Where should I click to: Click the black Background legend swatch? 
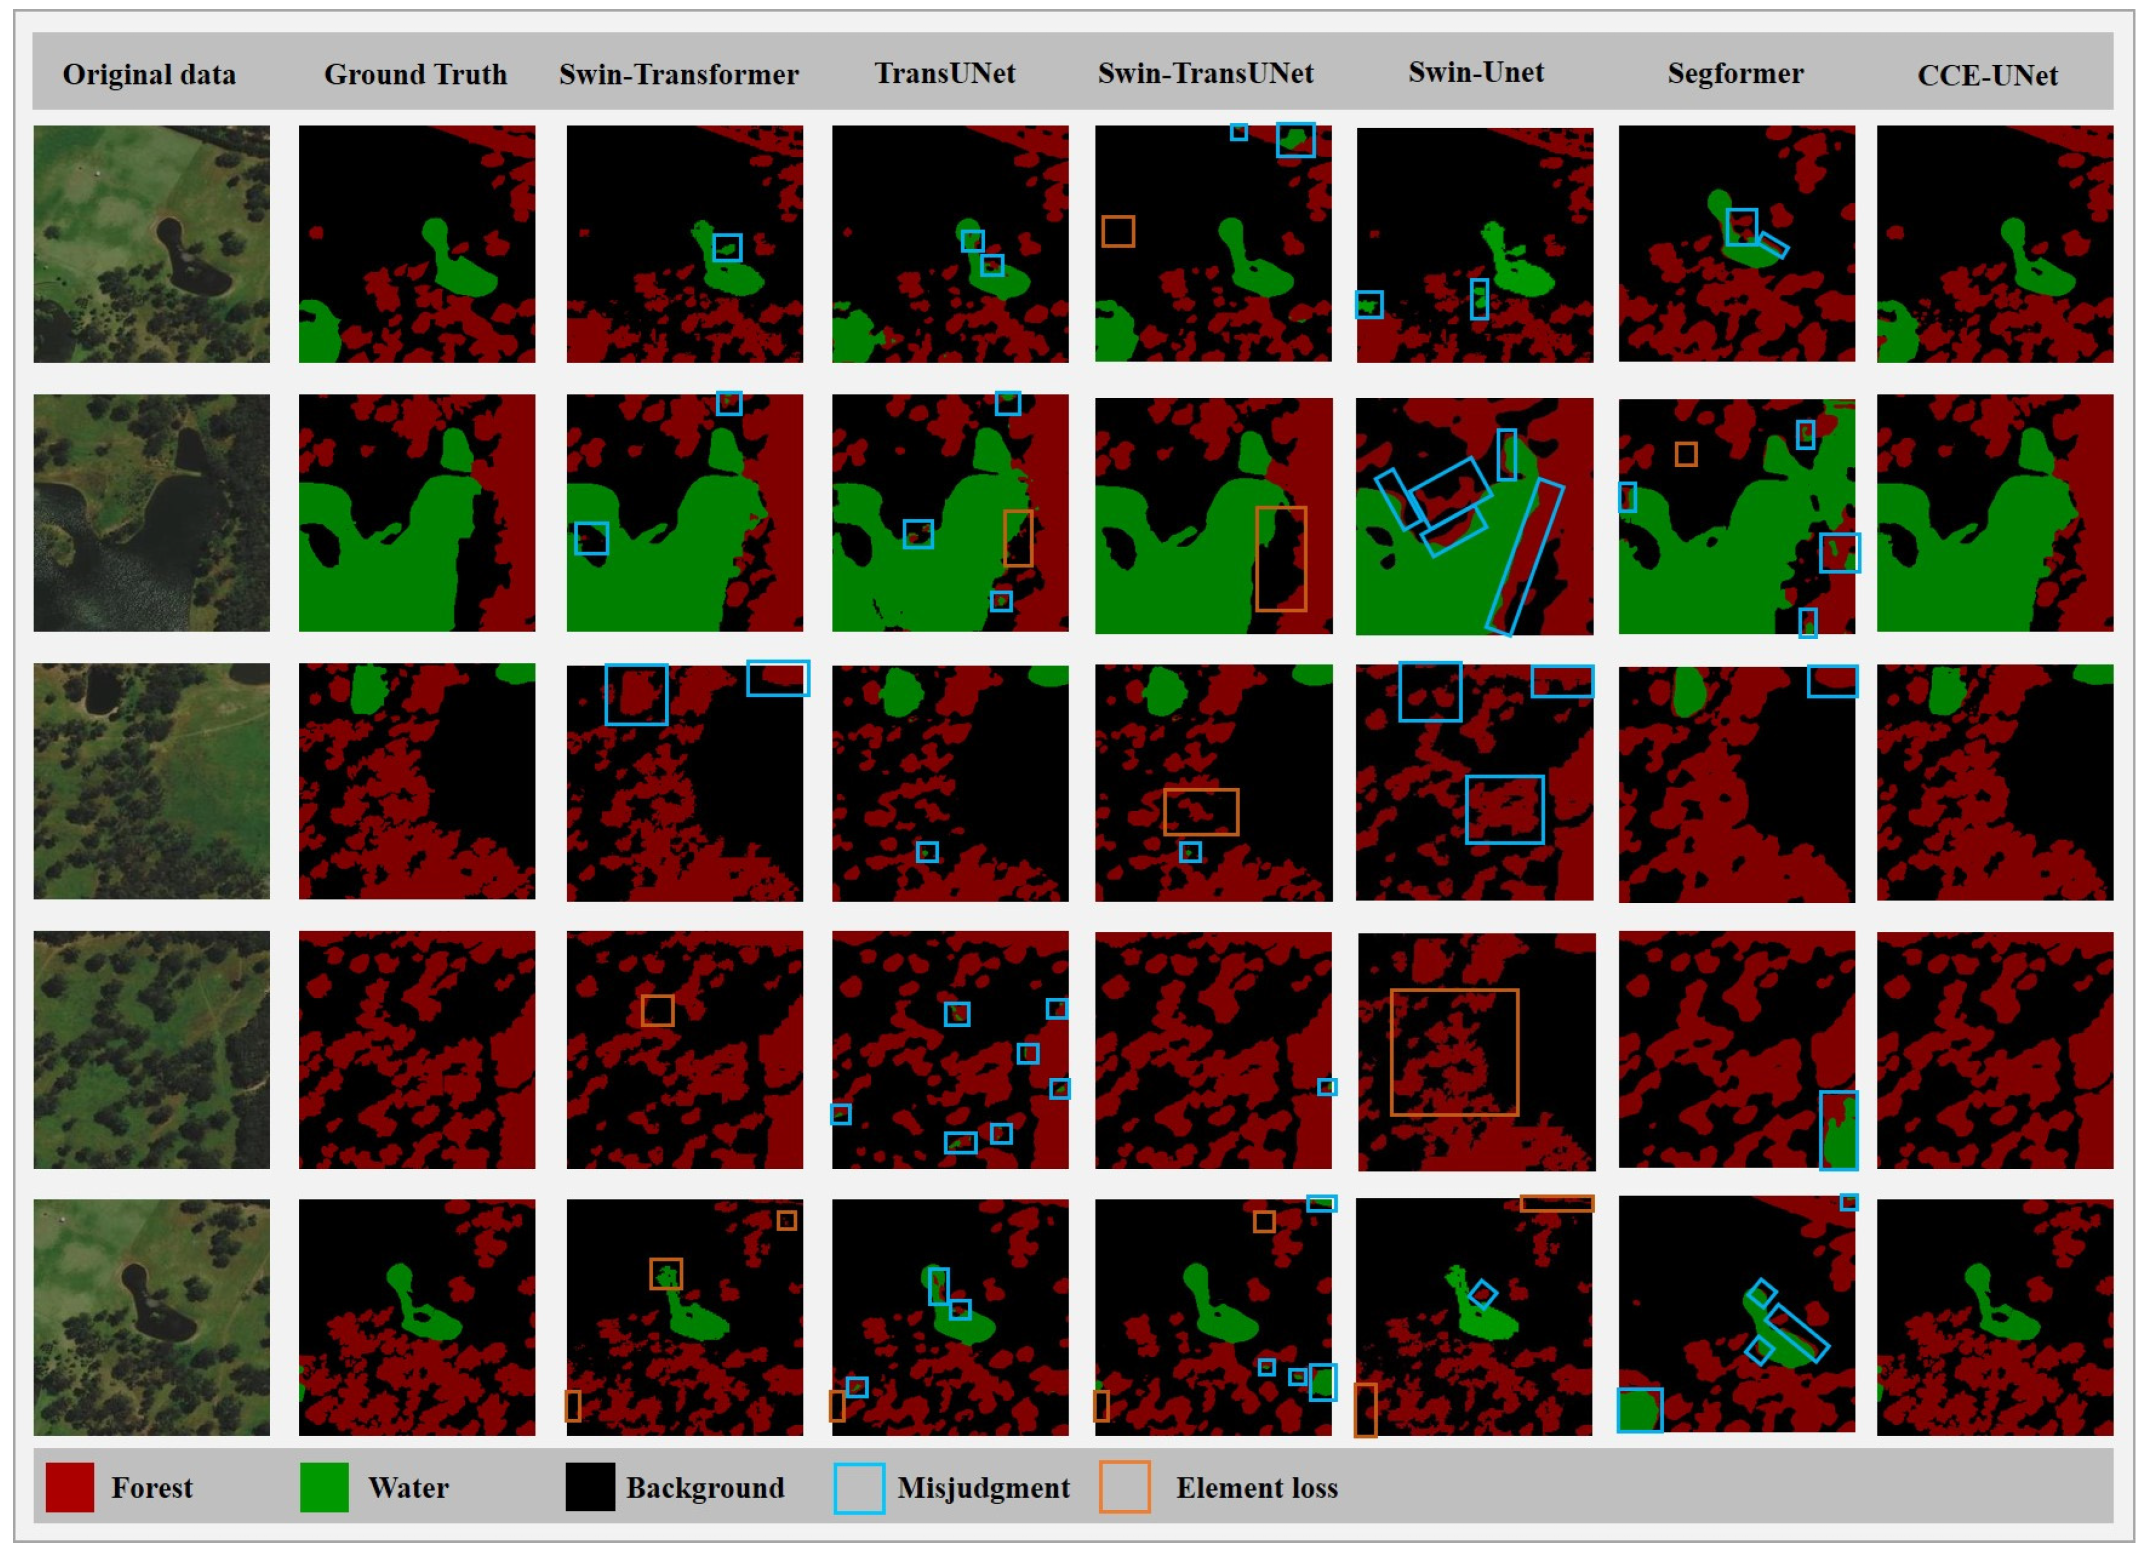590,1487
